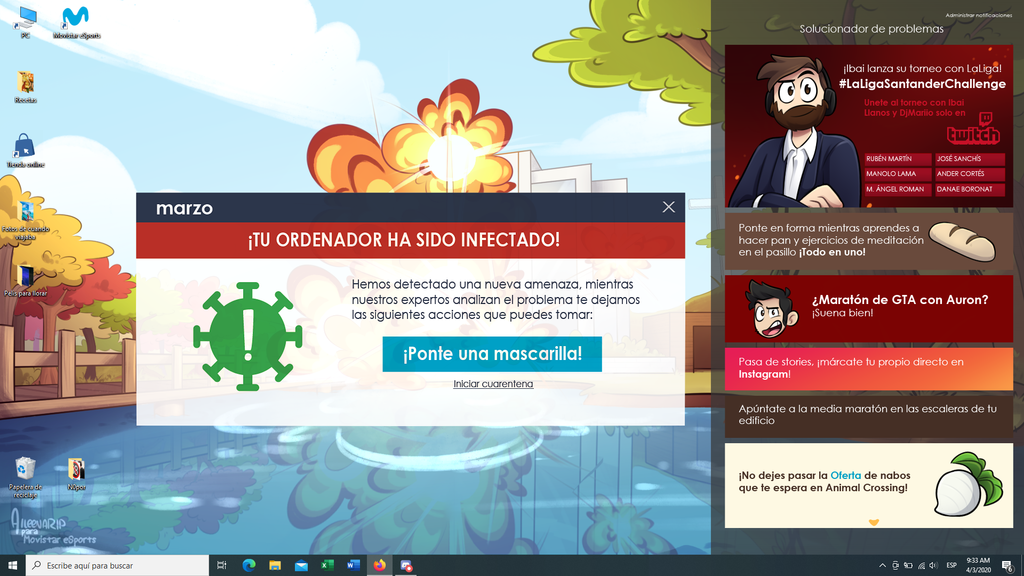
Task: Open the volume speaker tray icon
Action: coord(934,566)
